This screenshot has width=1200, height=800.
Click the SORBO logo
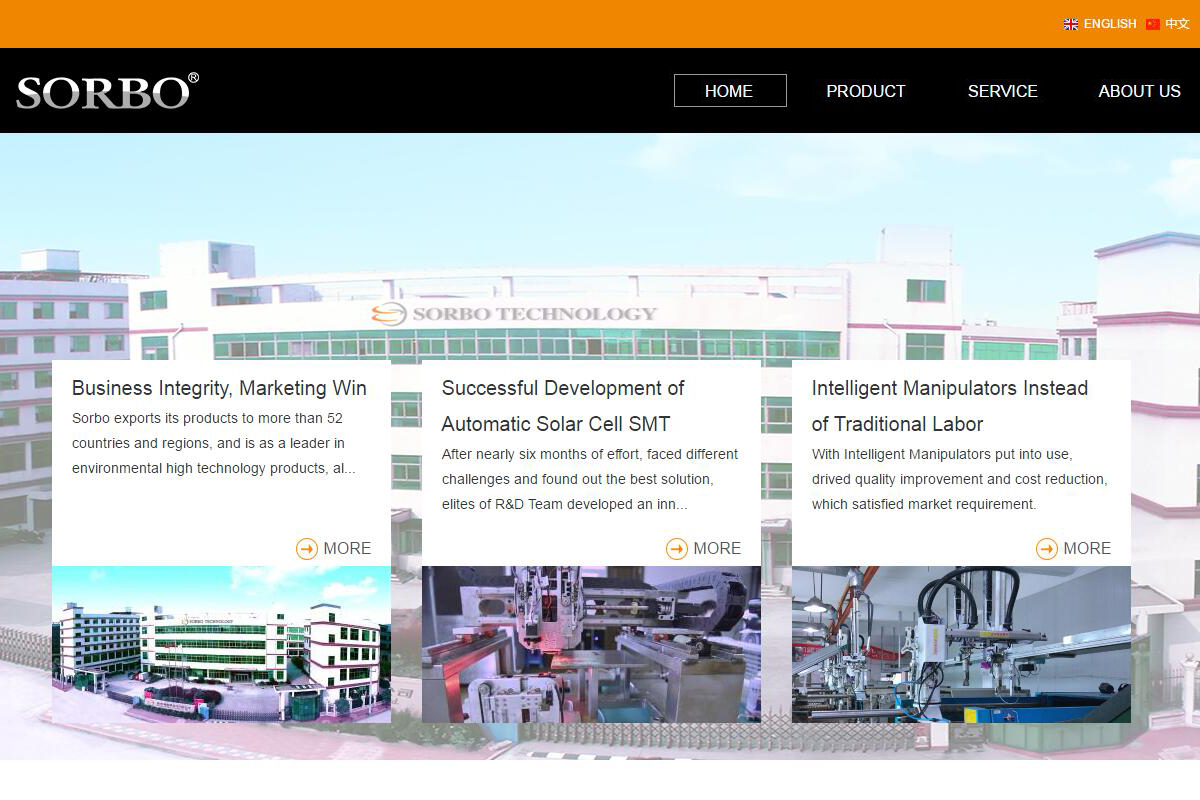[107, 91]
